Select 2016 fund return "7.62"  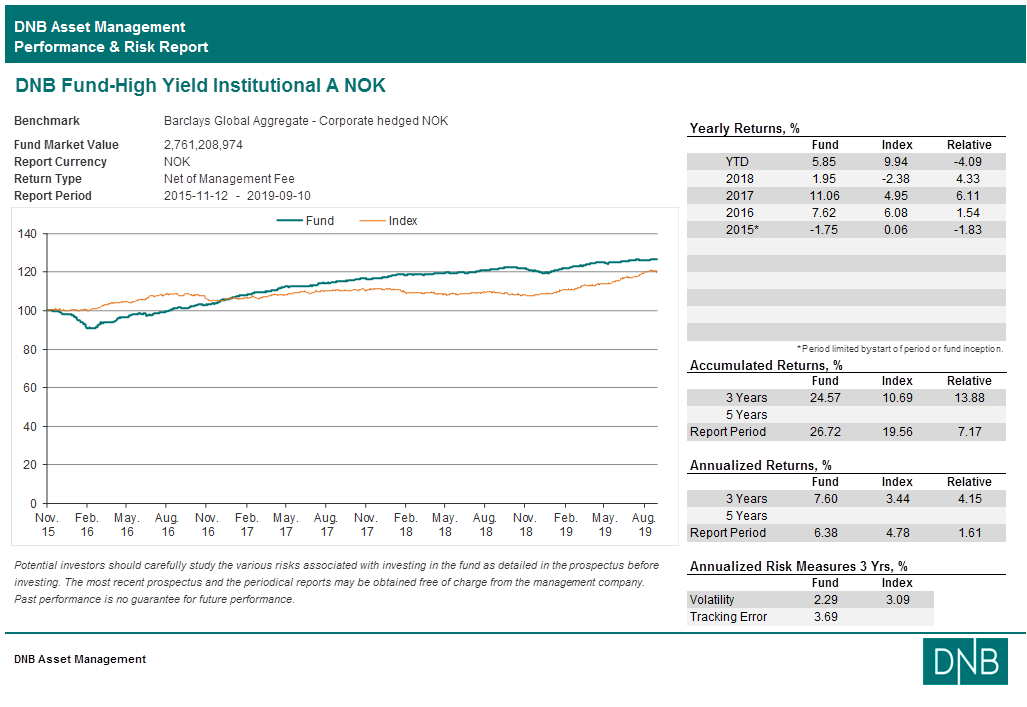pos(824,213)
